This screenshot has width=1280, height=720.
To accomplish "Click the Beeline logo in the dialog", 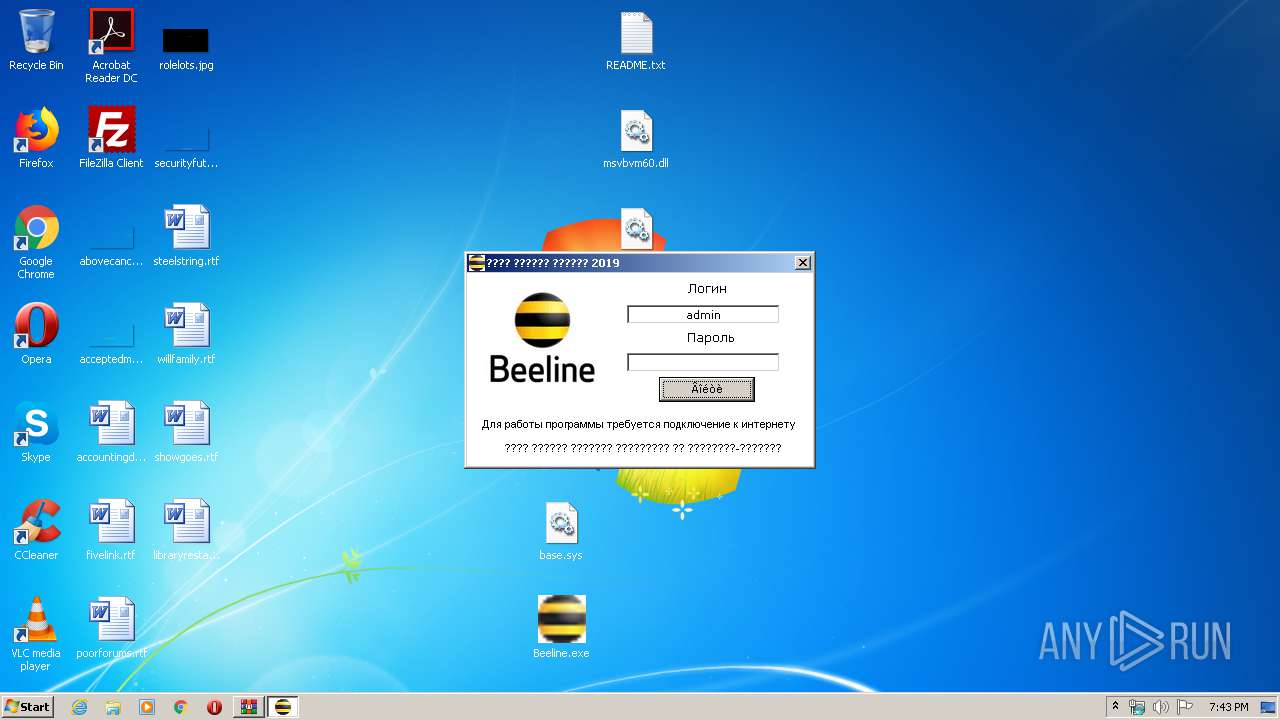I will point(542,338).
